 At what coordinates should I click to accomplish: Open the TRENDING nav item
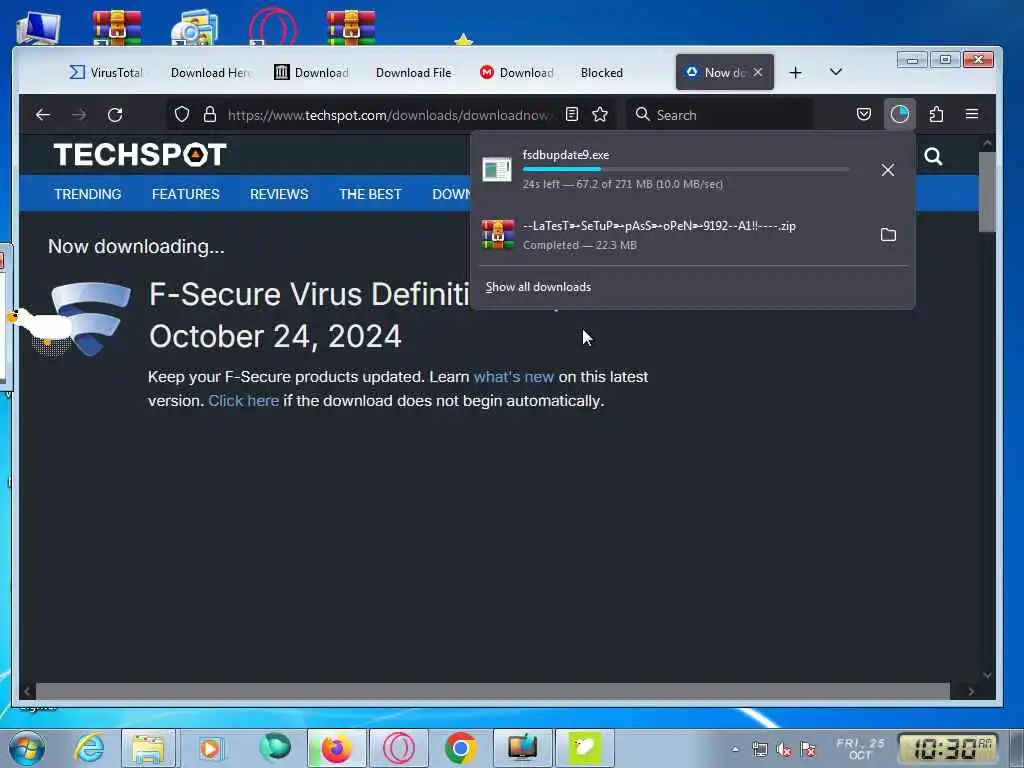coord(88,194)
